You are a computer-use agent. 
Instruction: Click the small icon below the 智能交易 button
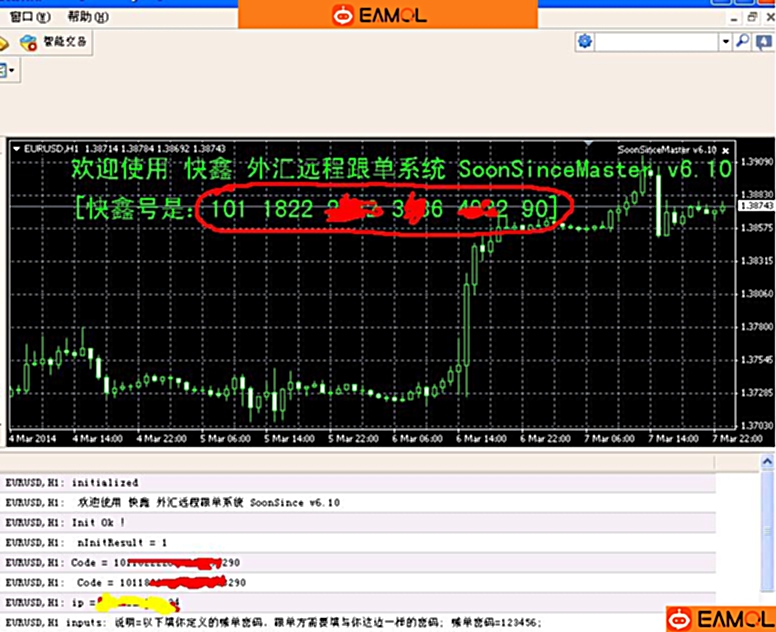click(x=3, y=70)
